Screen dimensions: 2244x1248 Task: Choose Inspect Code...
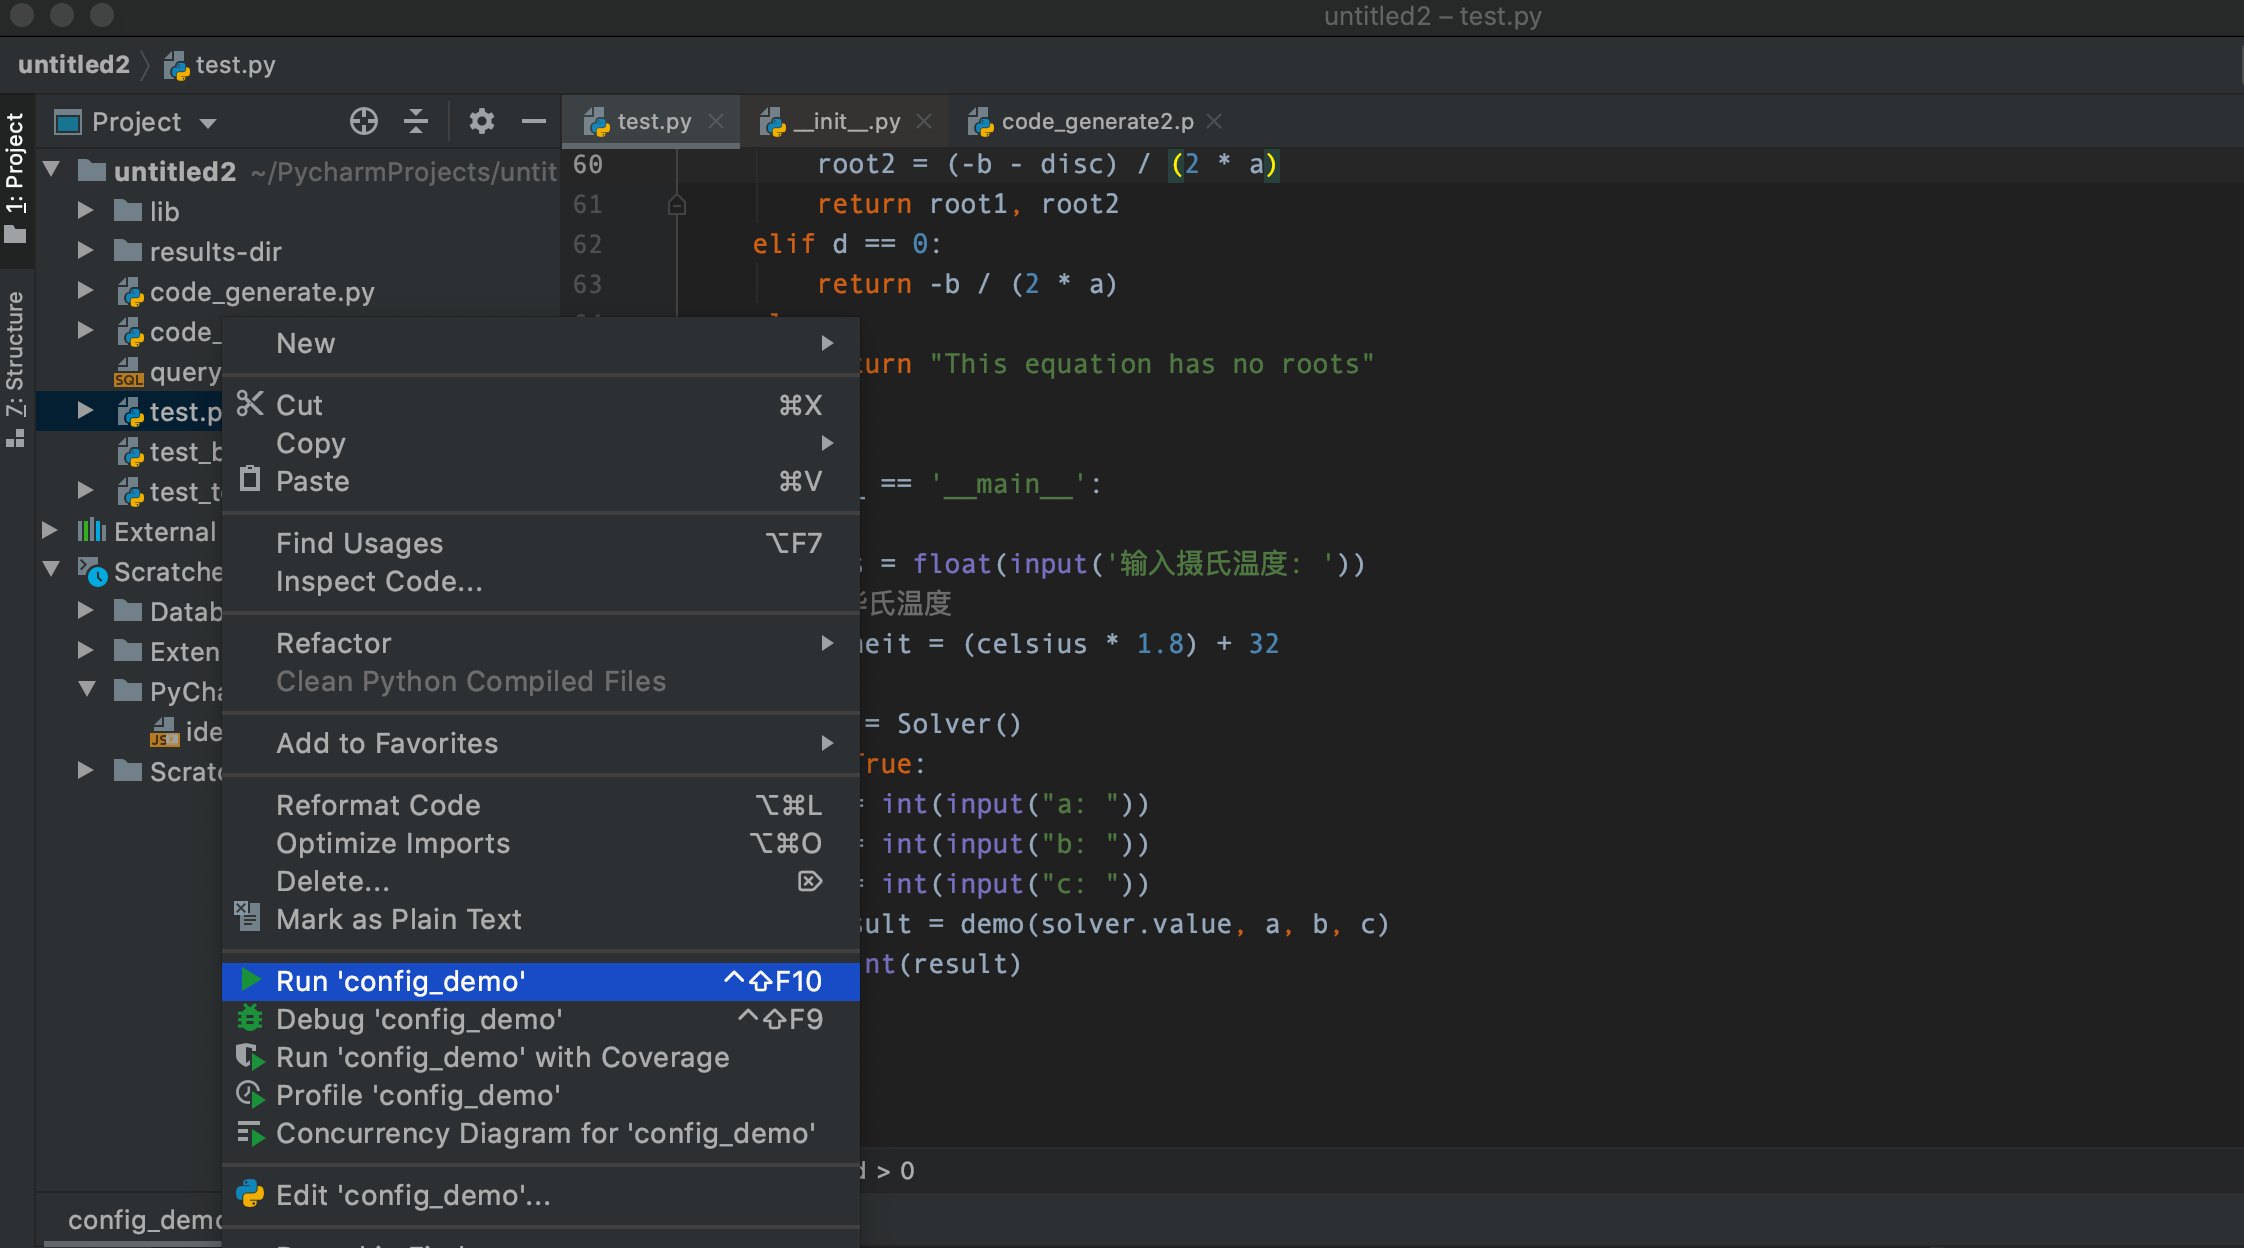[541, 581]
